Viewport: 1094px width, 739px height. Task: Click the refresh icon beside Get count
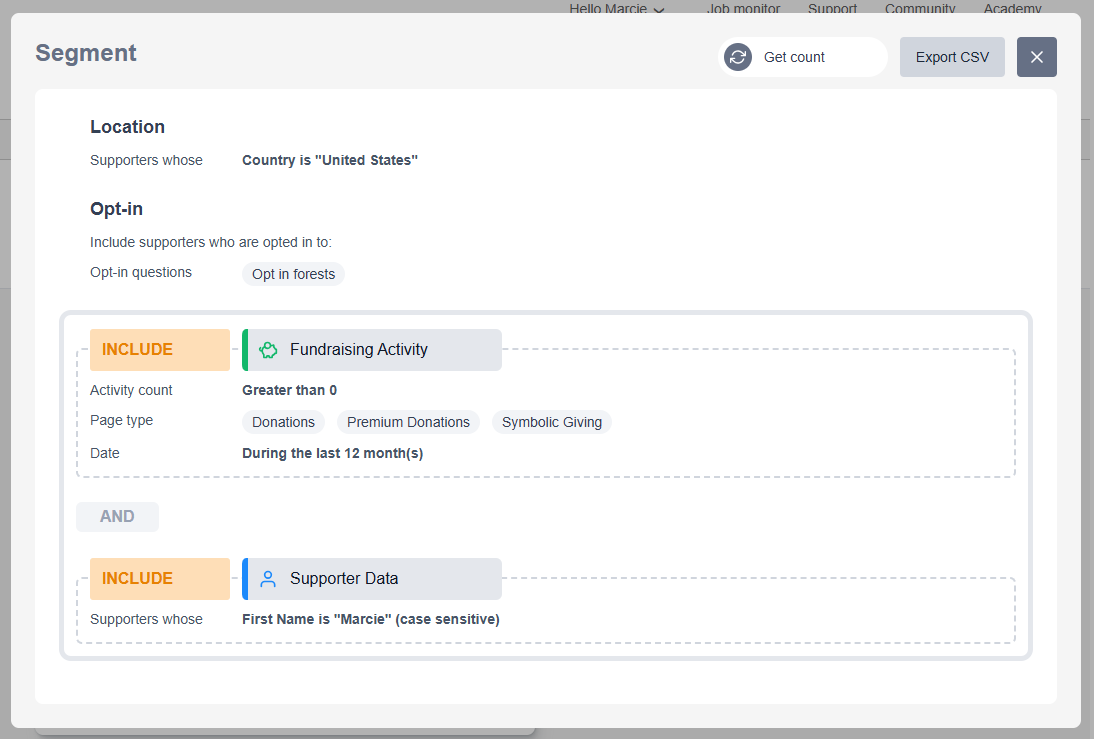[738, 57]
